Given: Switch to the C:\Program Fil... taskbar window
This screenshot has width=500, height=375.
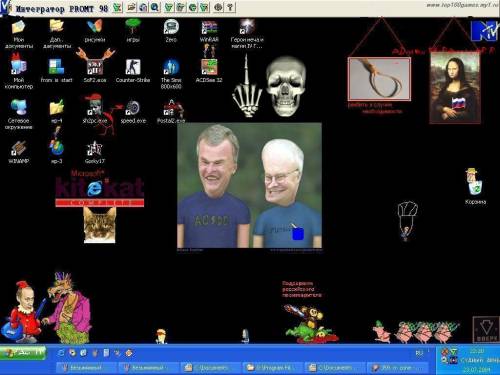Looking at the screenshot, I should [x=273, y=368].
